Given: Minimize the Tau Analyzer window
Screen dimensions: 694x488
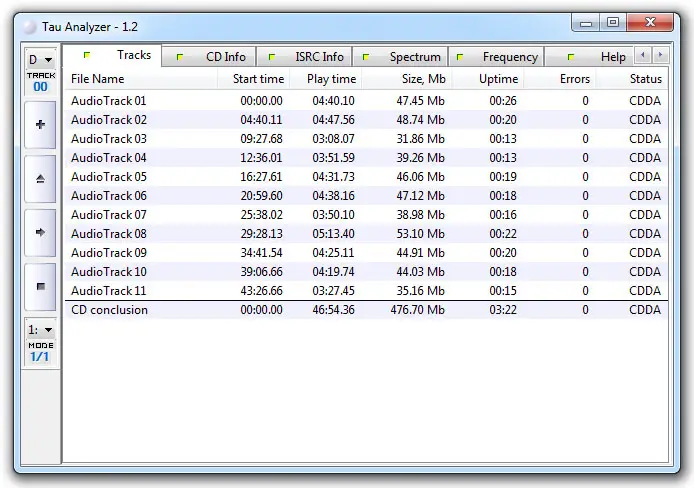Looking at the screenshot, I should pos(586,23).
